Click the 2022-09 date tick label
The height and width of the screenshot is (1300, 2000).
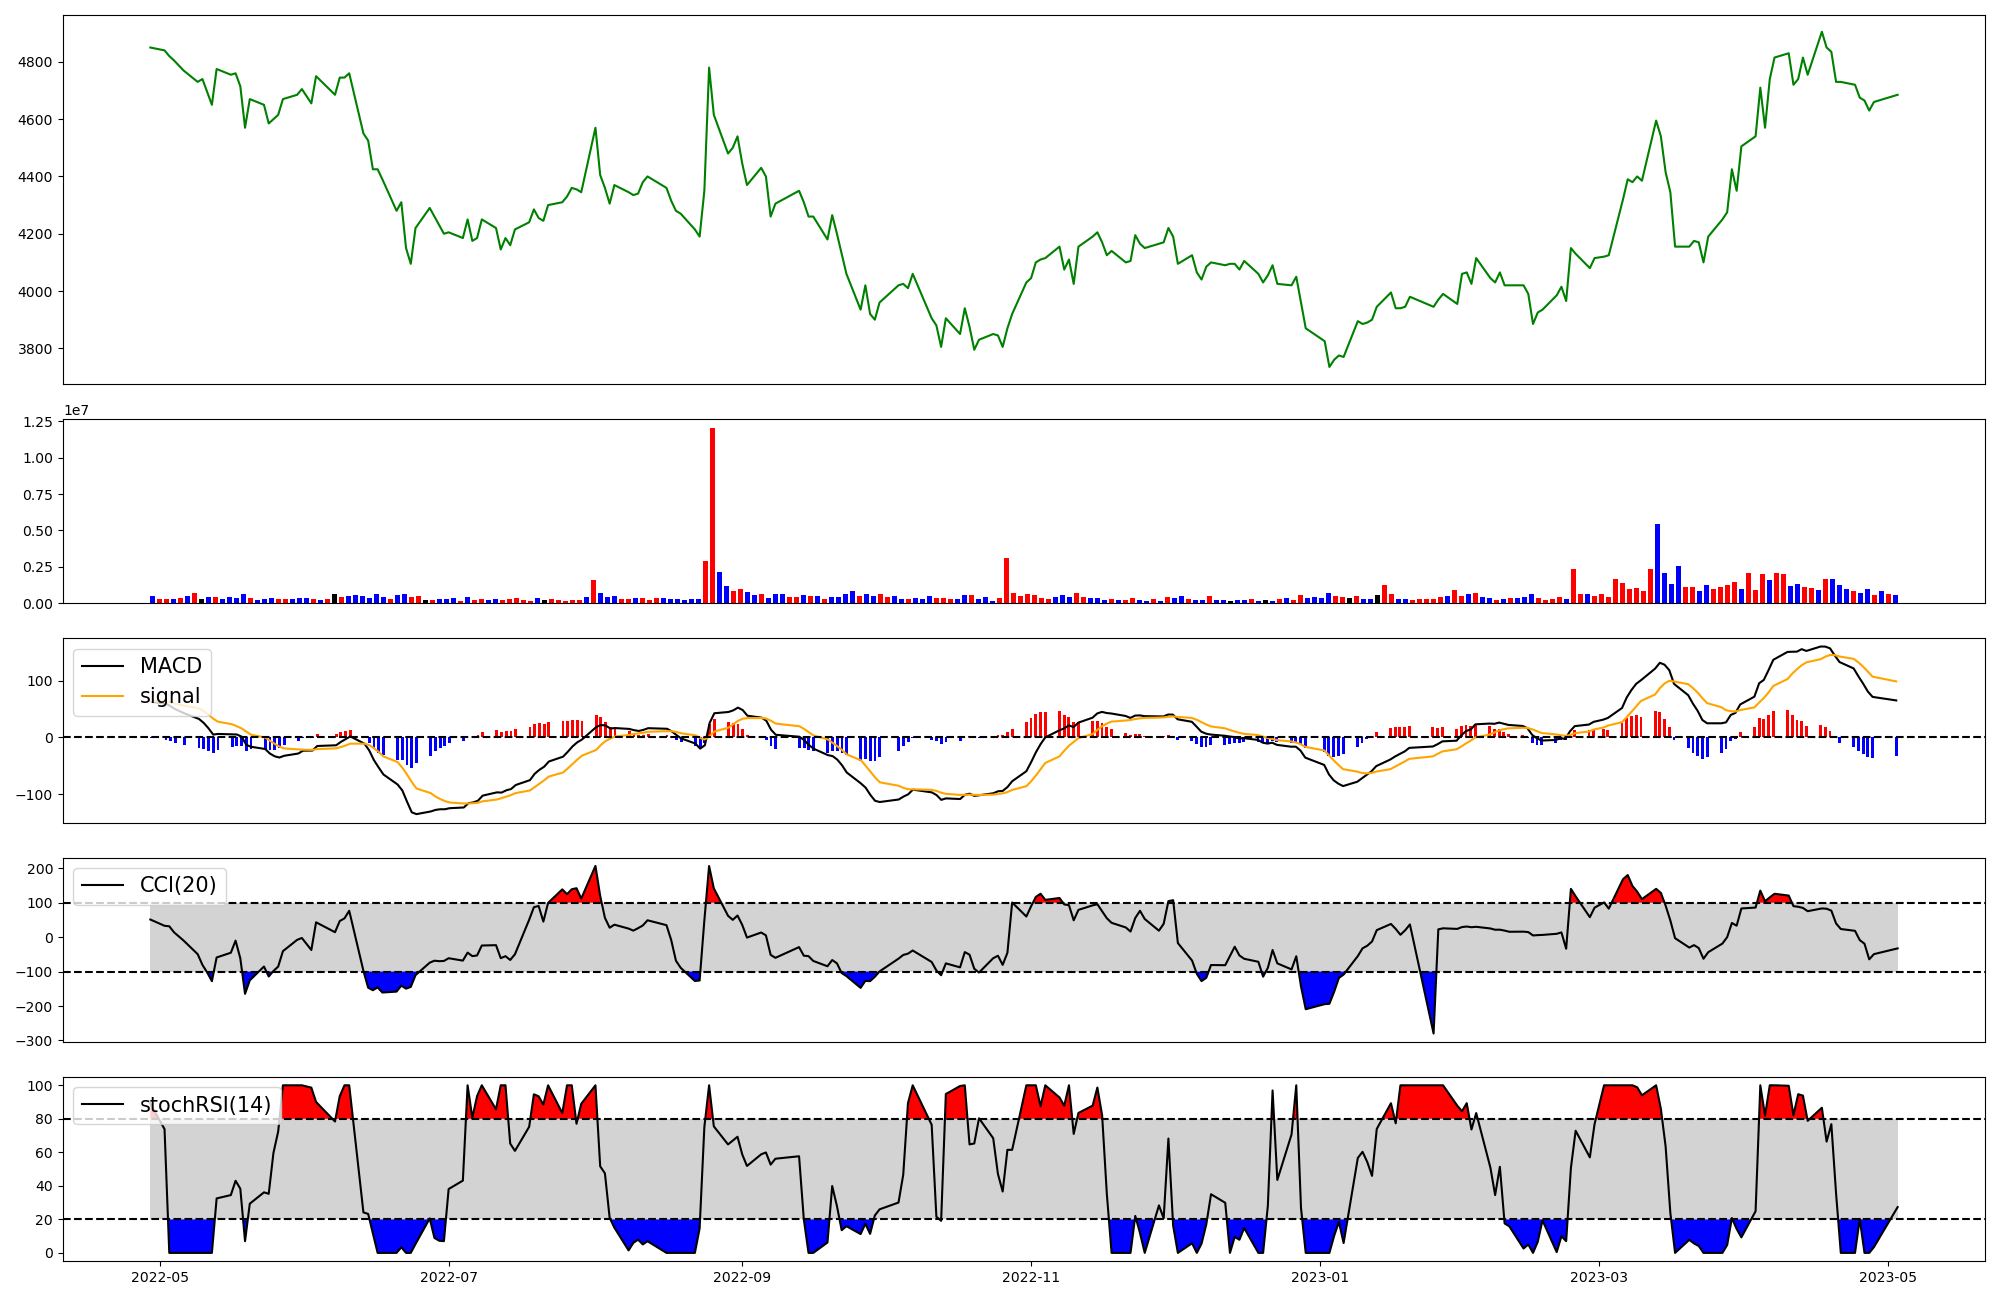click(x=742, y=1277)
